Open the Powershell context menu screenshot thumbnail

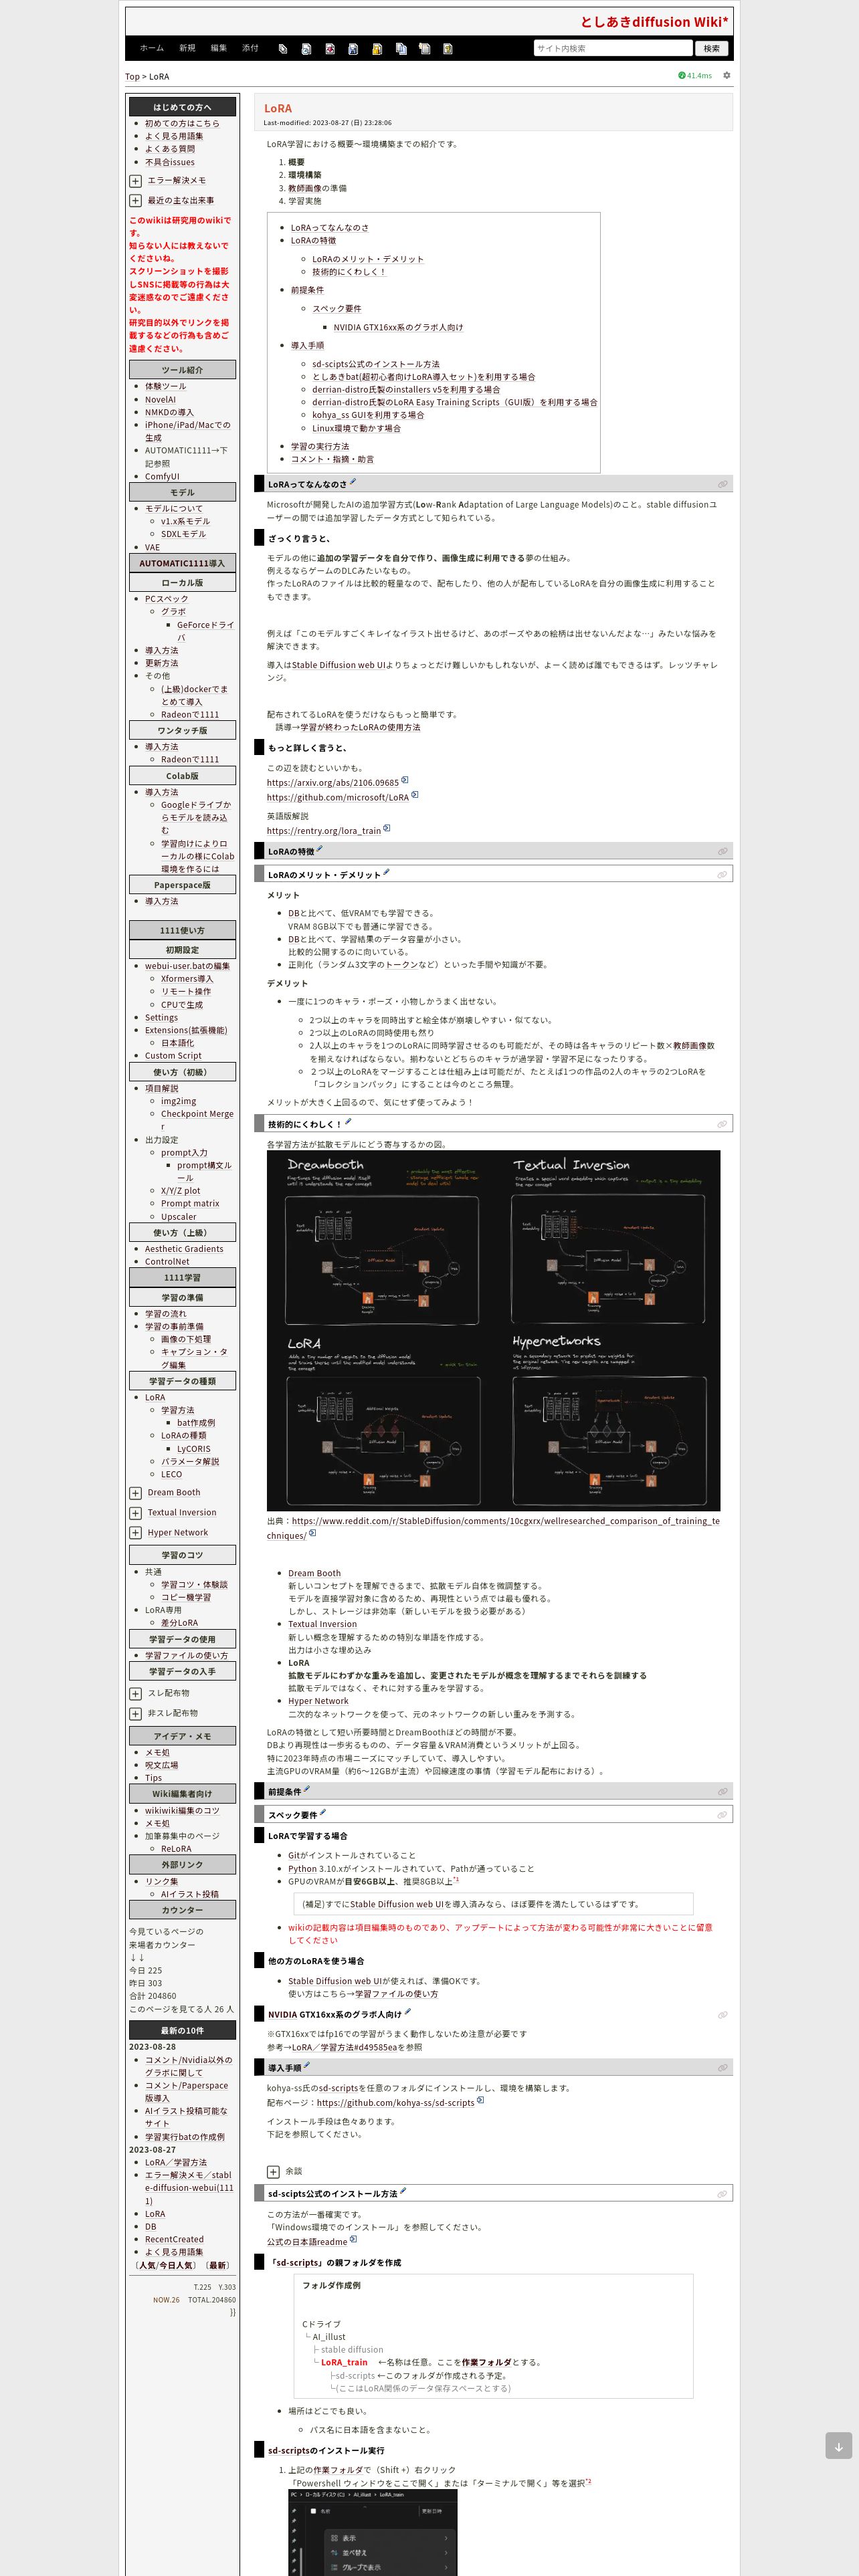pos(372,2532)
